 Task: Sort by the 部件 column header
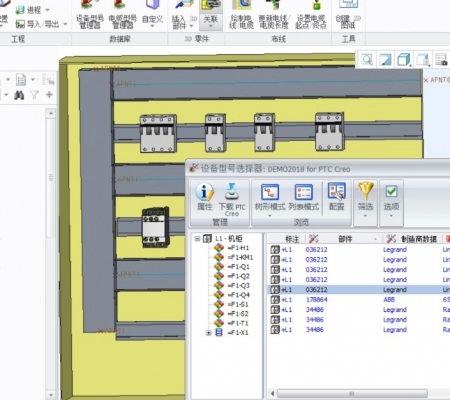click(345, 239)
